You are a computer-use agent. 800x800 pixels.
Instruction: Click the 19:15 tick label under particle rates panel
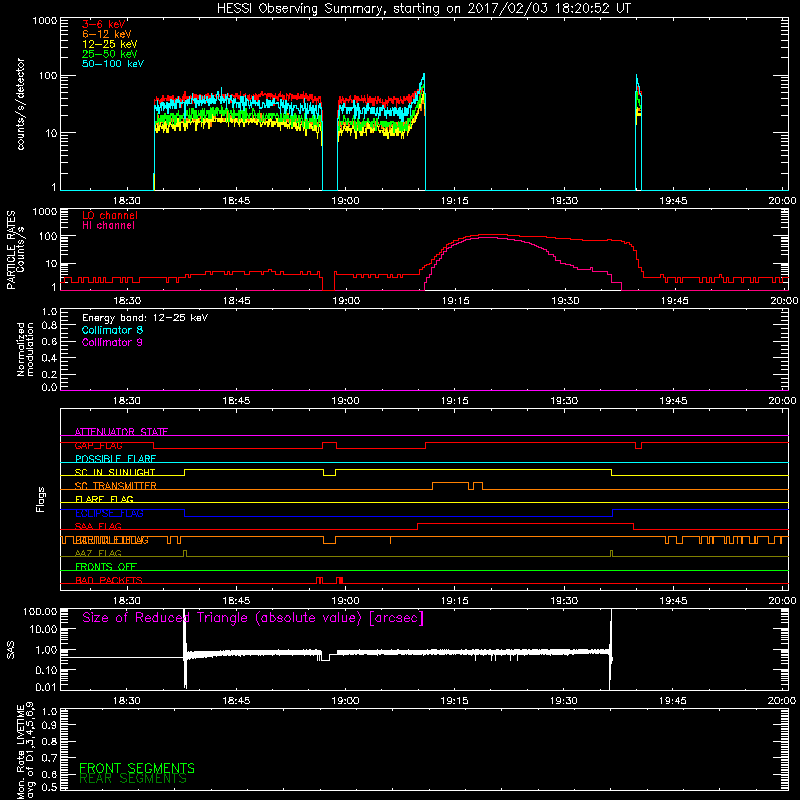pos(456,301)
